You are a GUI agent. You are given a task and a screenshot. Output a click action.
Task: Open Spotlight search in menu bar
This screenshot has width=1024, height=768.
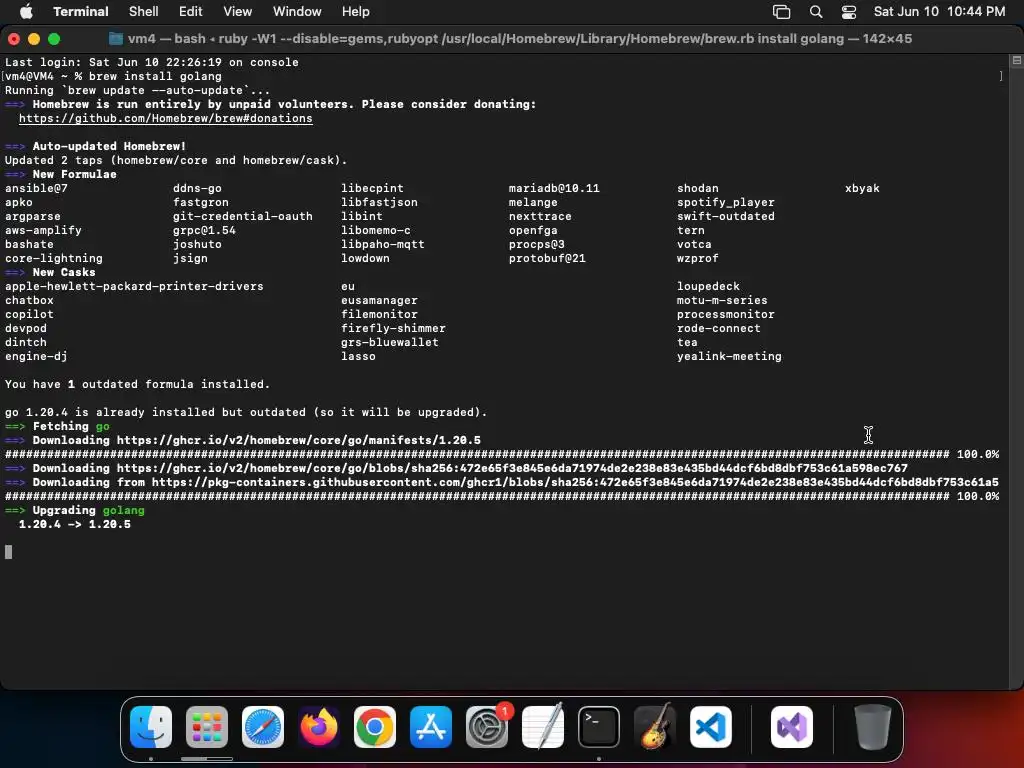pos(816,11)
